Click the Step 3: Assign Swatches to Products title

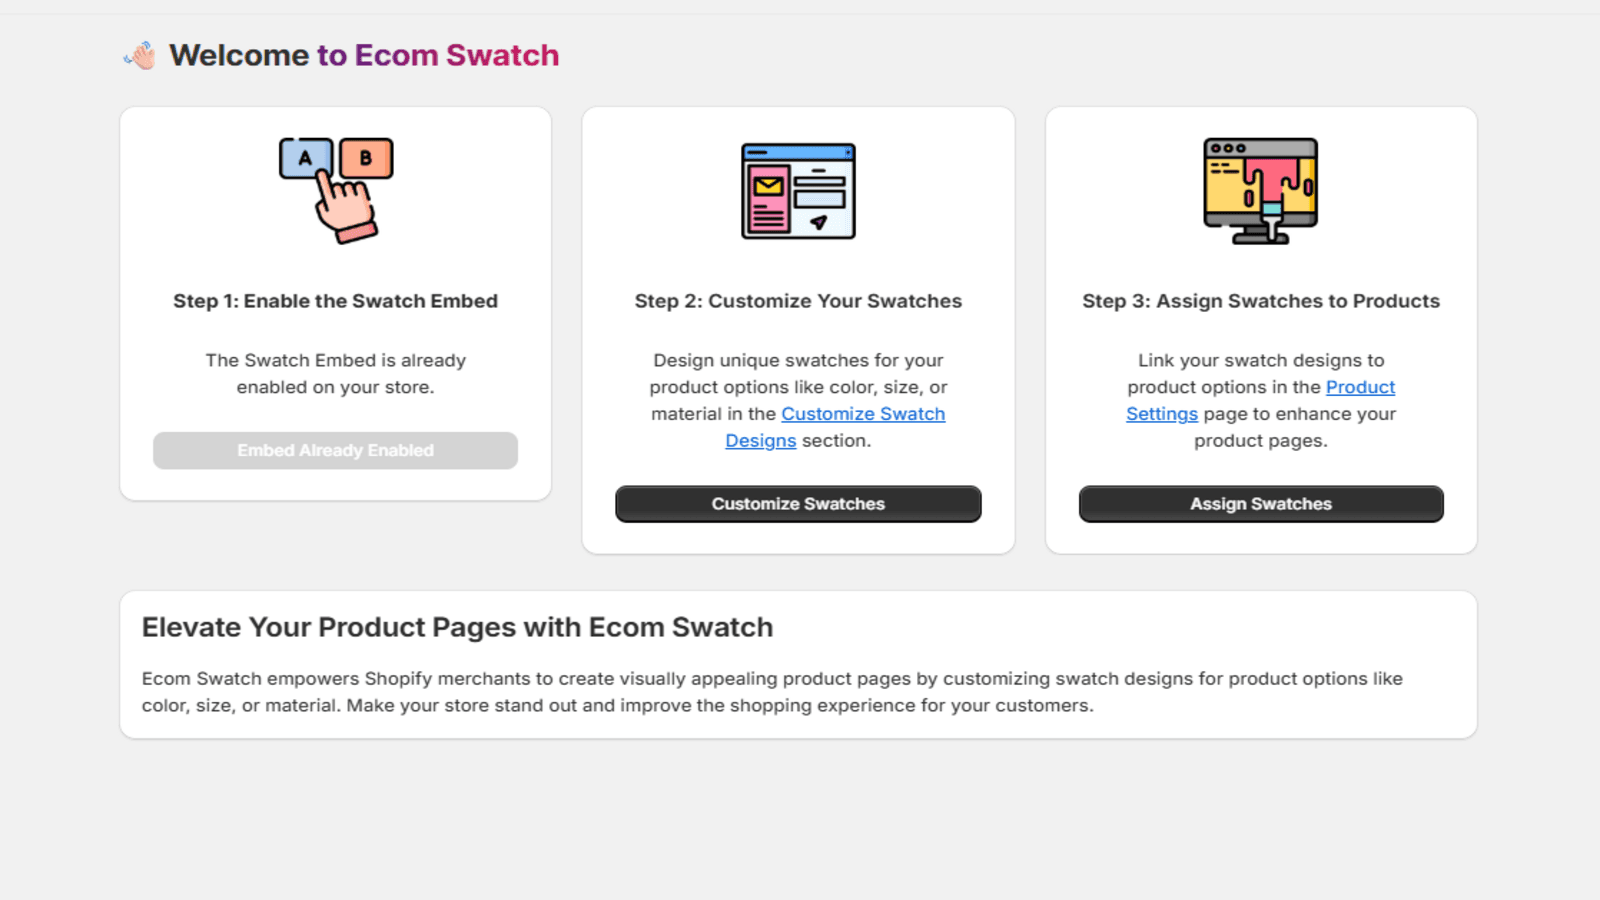[x=1260, y=301]
